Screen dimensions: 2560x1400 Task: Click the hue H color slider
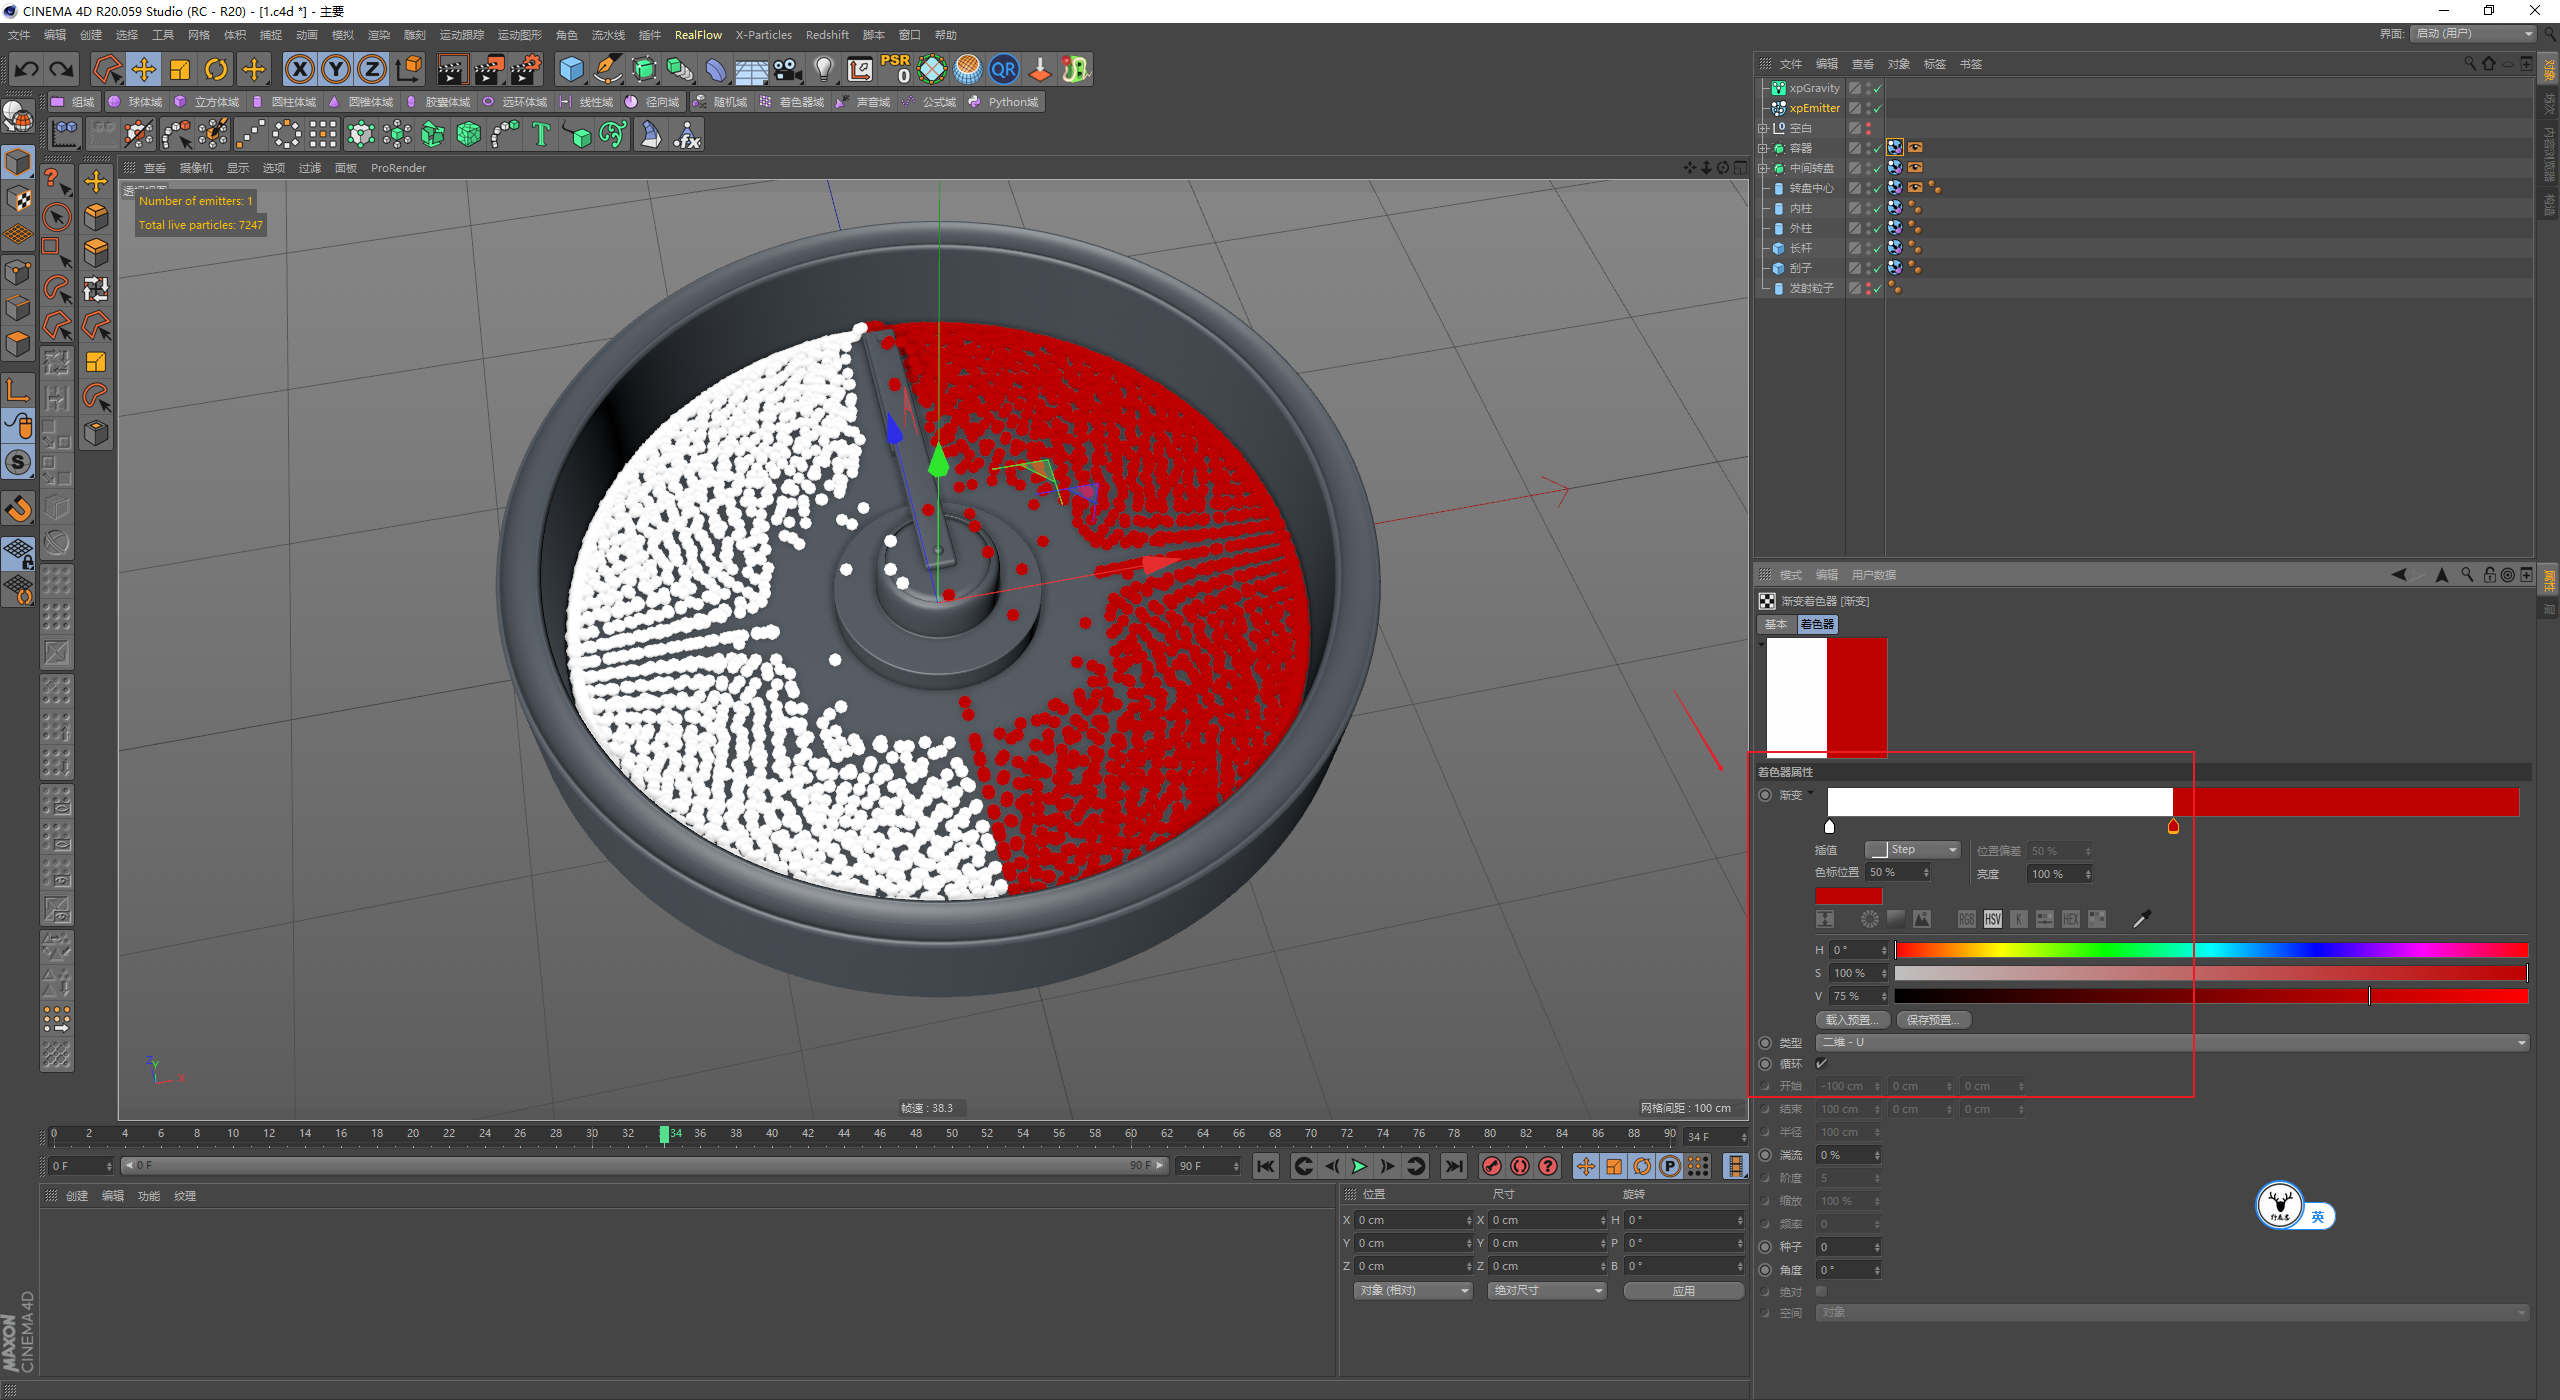click(x=2211, y=950)
